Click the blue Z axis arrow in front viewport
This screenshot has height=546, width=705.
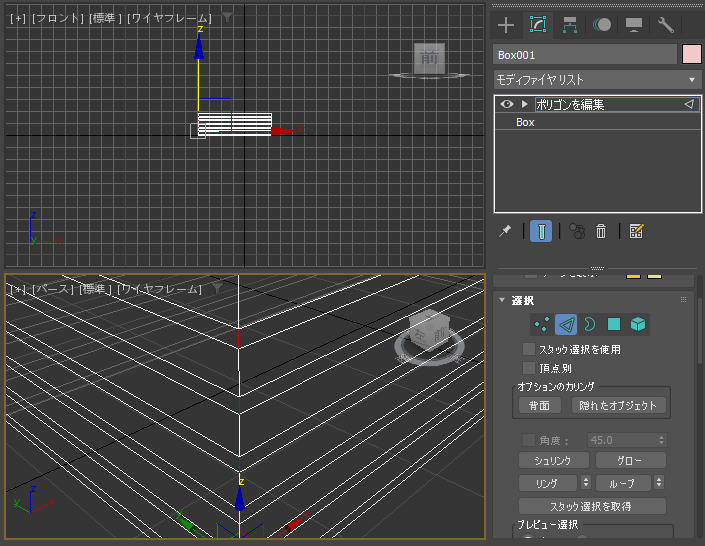[199, 47]
